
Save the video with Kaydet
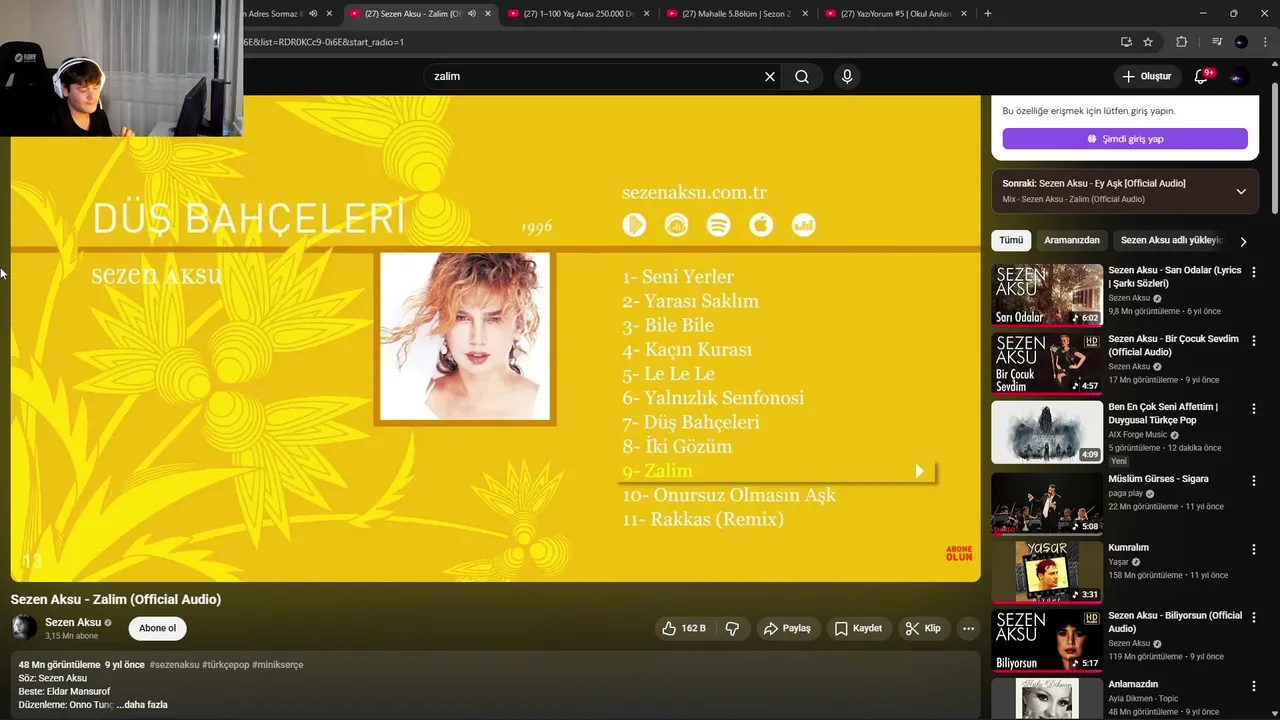coord(858,628)
